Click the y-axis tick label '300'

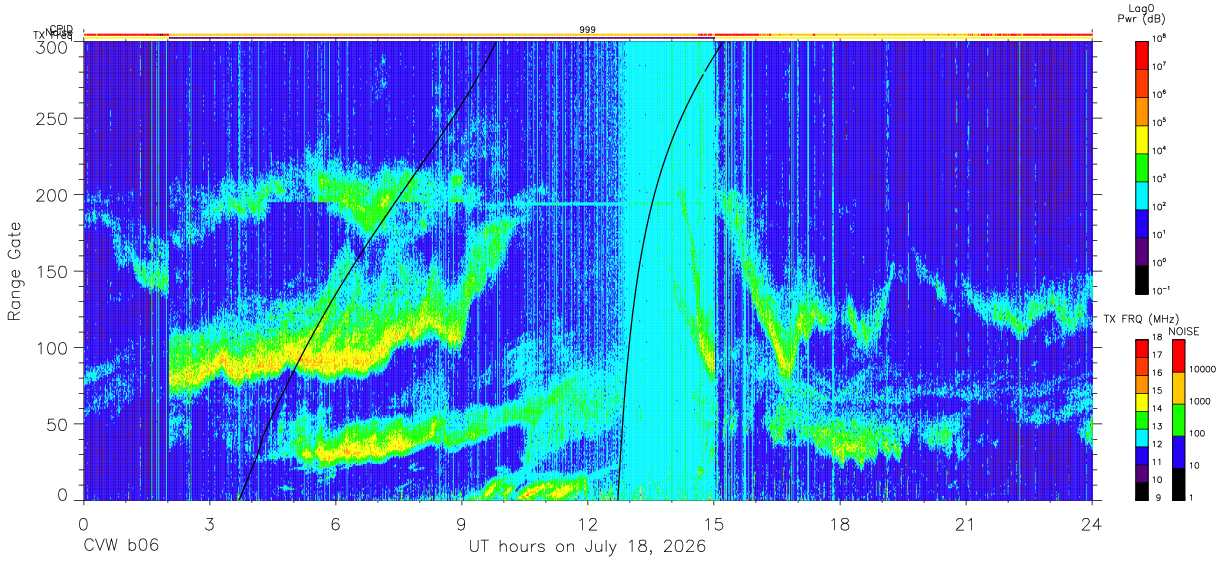(x=53, y=46)
